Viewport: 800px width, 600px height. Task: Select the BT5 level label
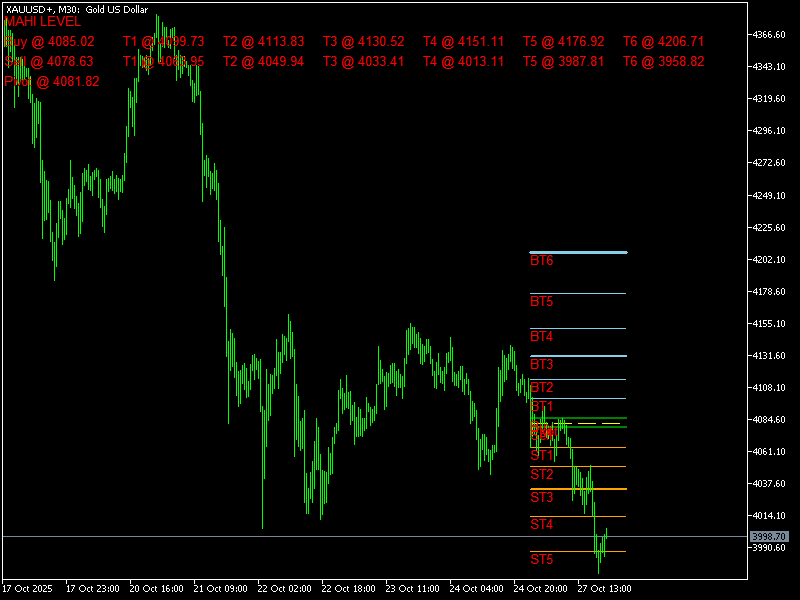pyautogui.click(x=540, y=301)
